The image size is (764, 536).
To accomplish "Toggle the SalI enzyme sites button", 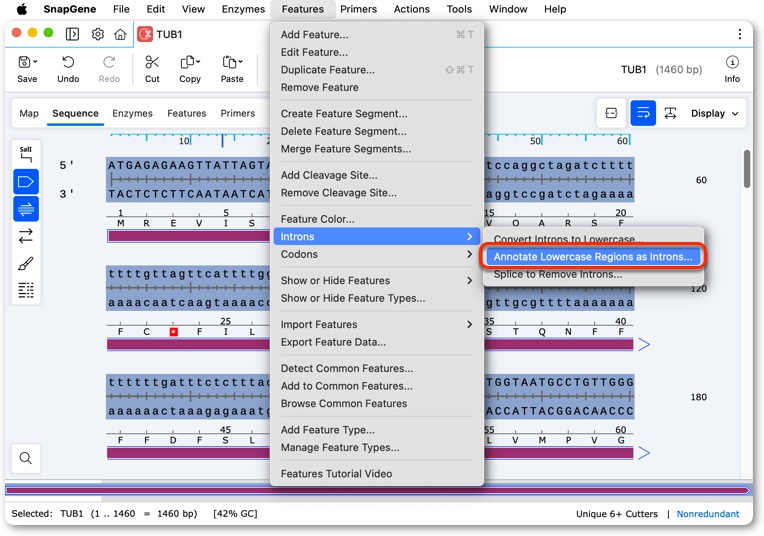I will coord(26,154).
